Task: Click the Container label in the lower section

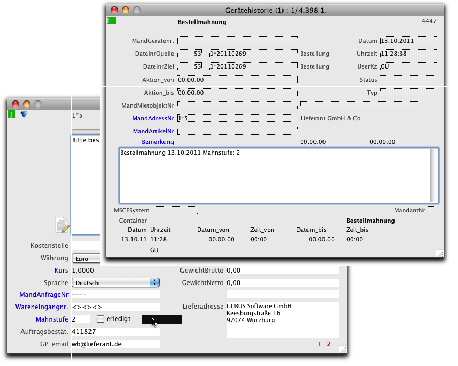Action: 133,221
